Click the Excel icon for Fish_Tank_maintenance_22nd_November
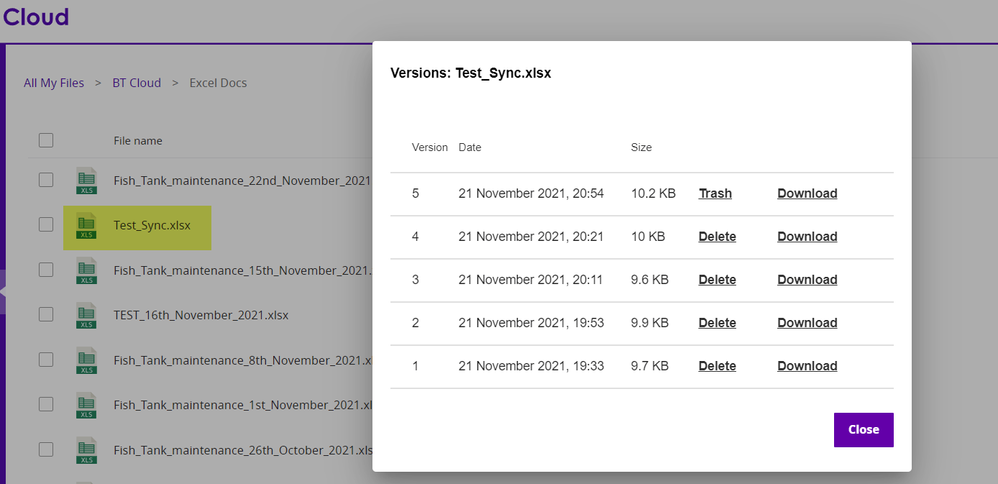This screenshot has height=484, width=998. 87,181
